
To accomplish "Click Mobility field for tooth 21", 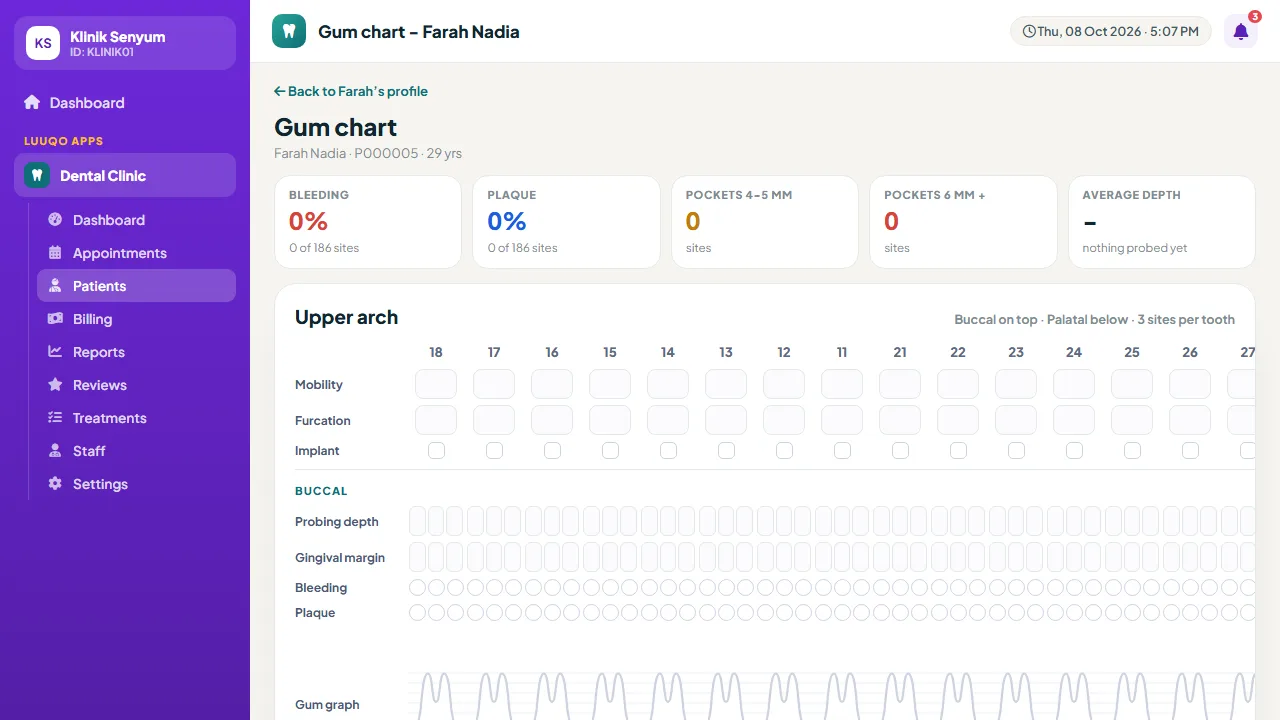I will click(900, 384).
